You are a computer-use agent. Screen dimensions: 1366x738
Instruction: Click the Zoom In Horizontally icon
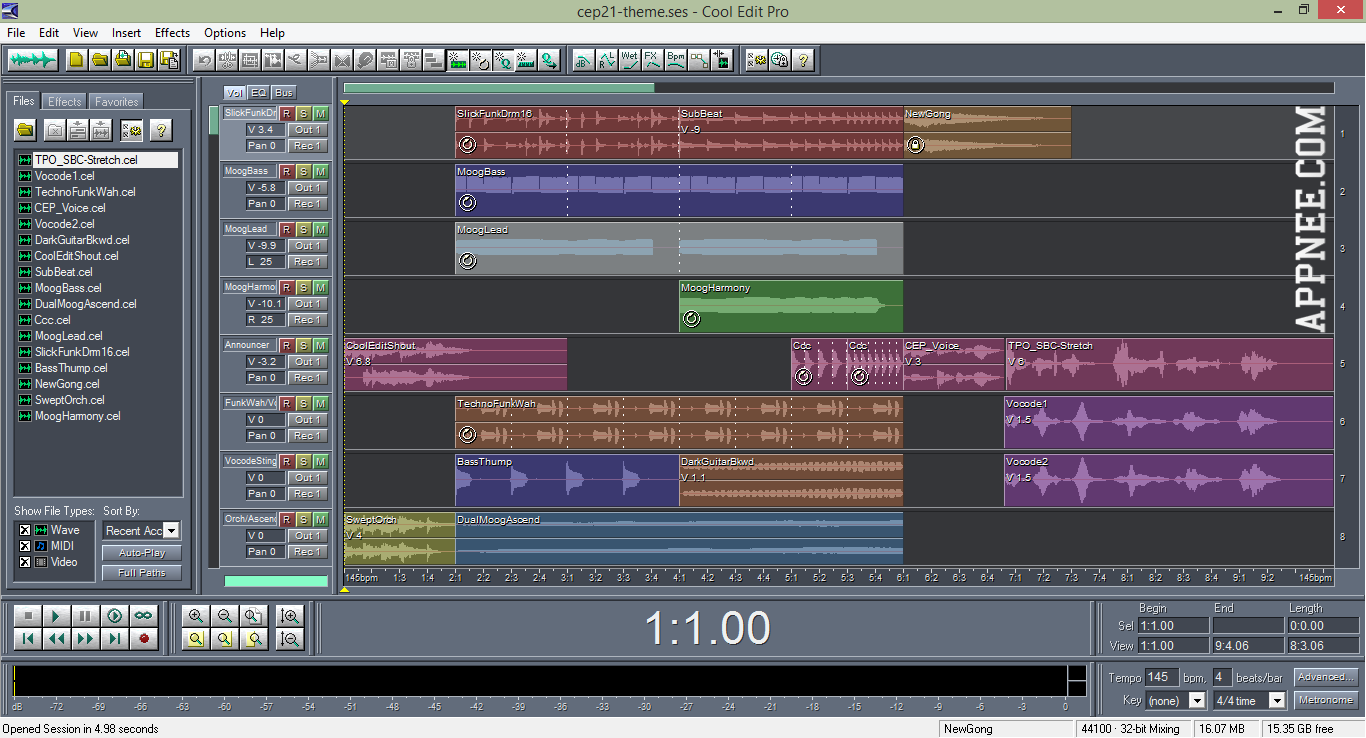point(196,616)
